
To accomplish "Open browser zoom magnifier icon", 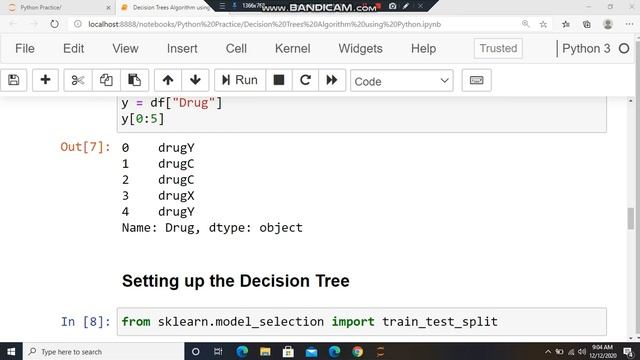I will coord(525,24).
